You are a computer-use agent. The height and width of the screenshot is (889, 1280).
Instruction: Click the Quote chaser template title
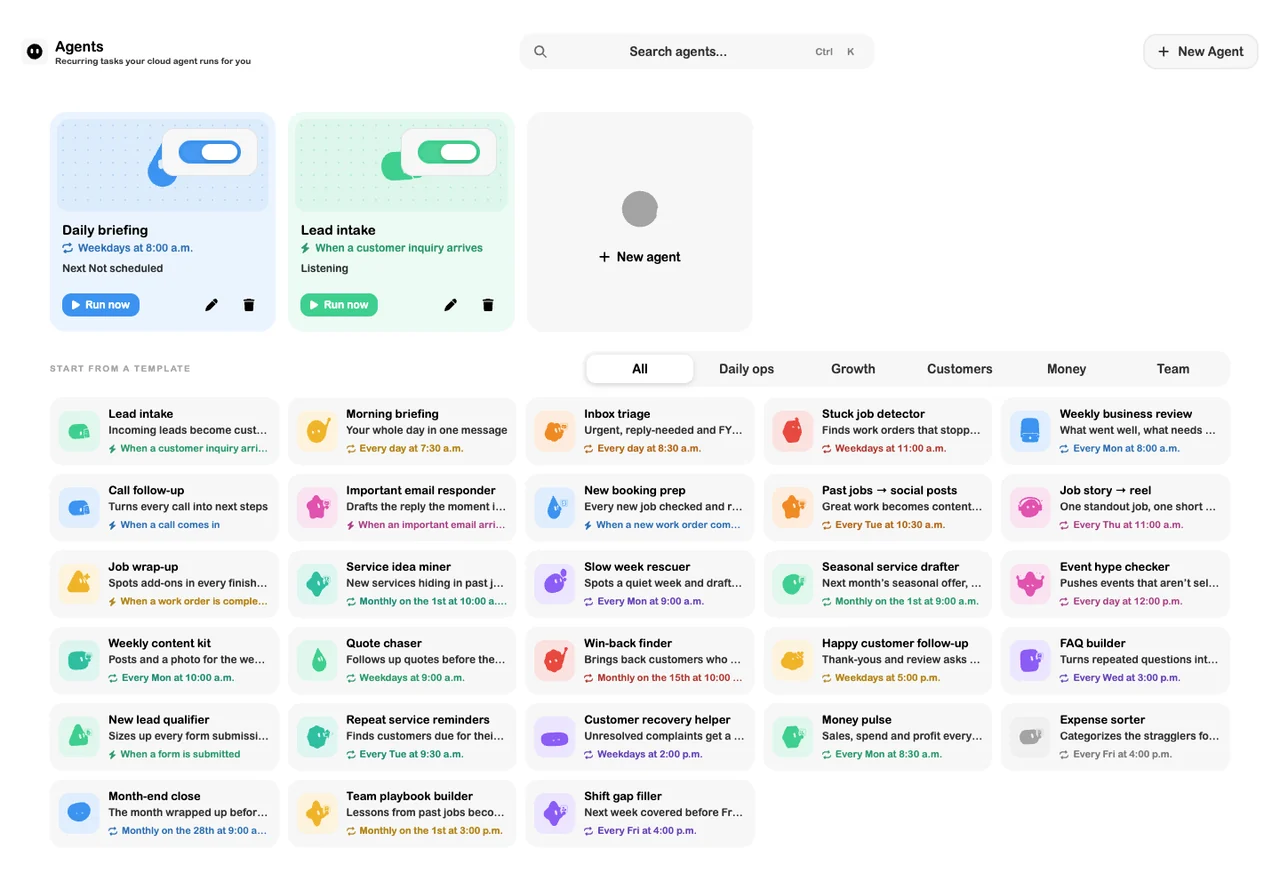[x=384, y=644]
